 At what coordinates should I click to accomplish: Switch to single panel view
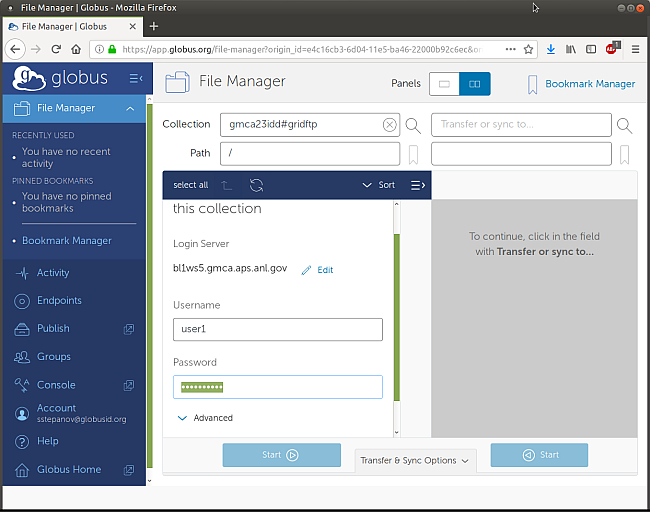pyautogui.click(x=444, y=84)
